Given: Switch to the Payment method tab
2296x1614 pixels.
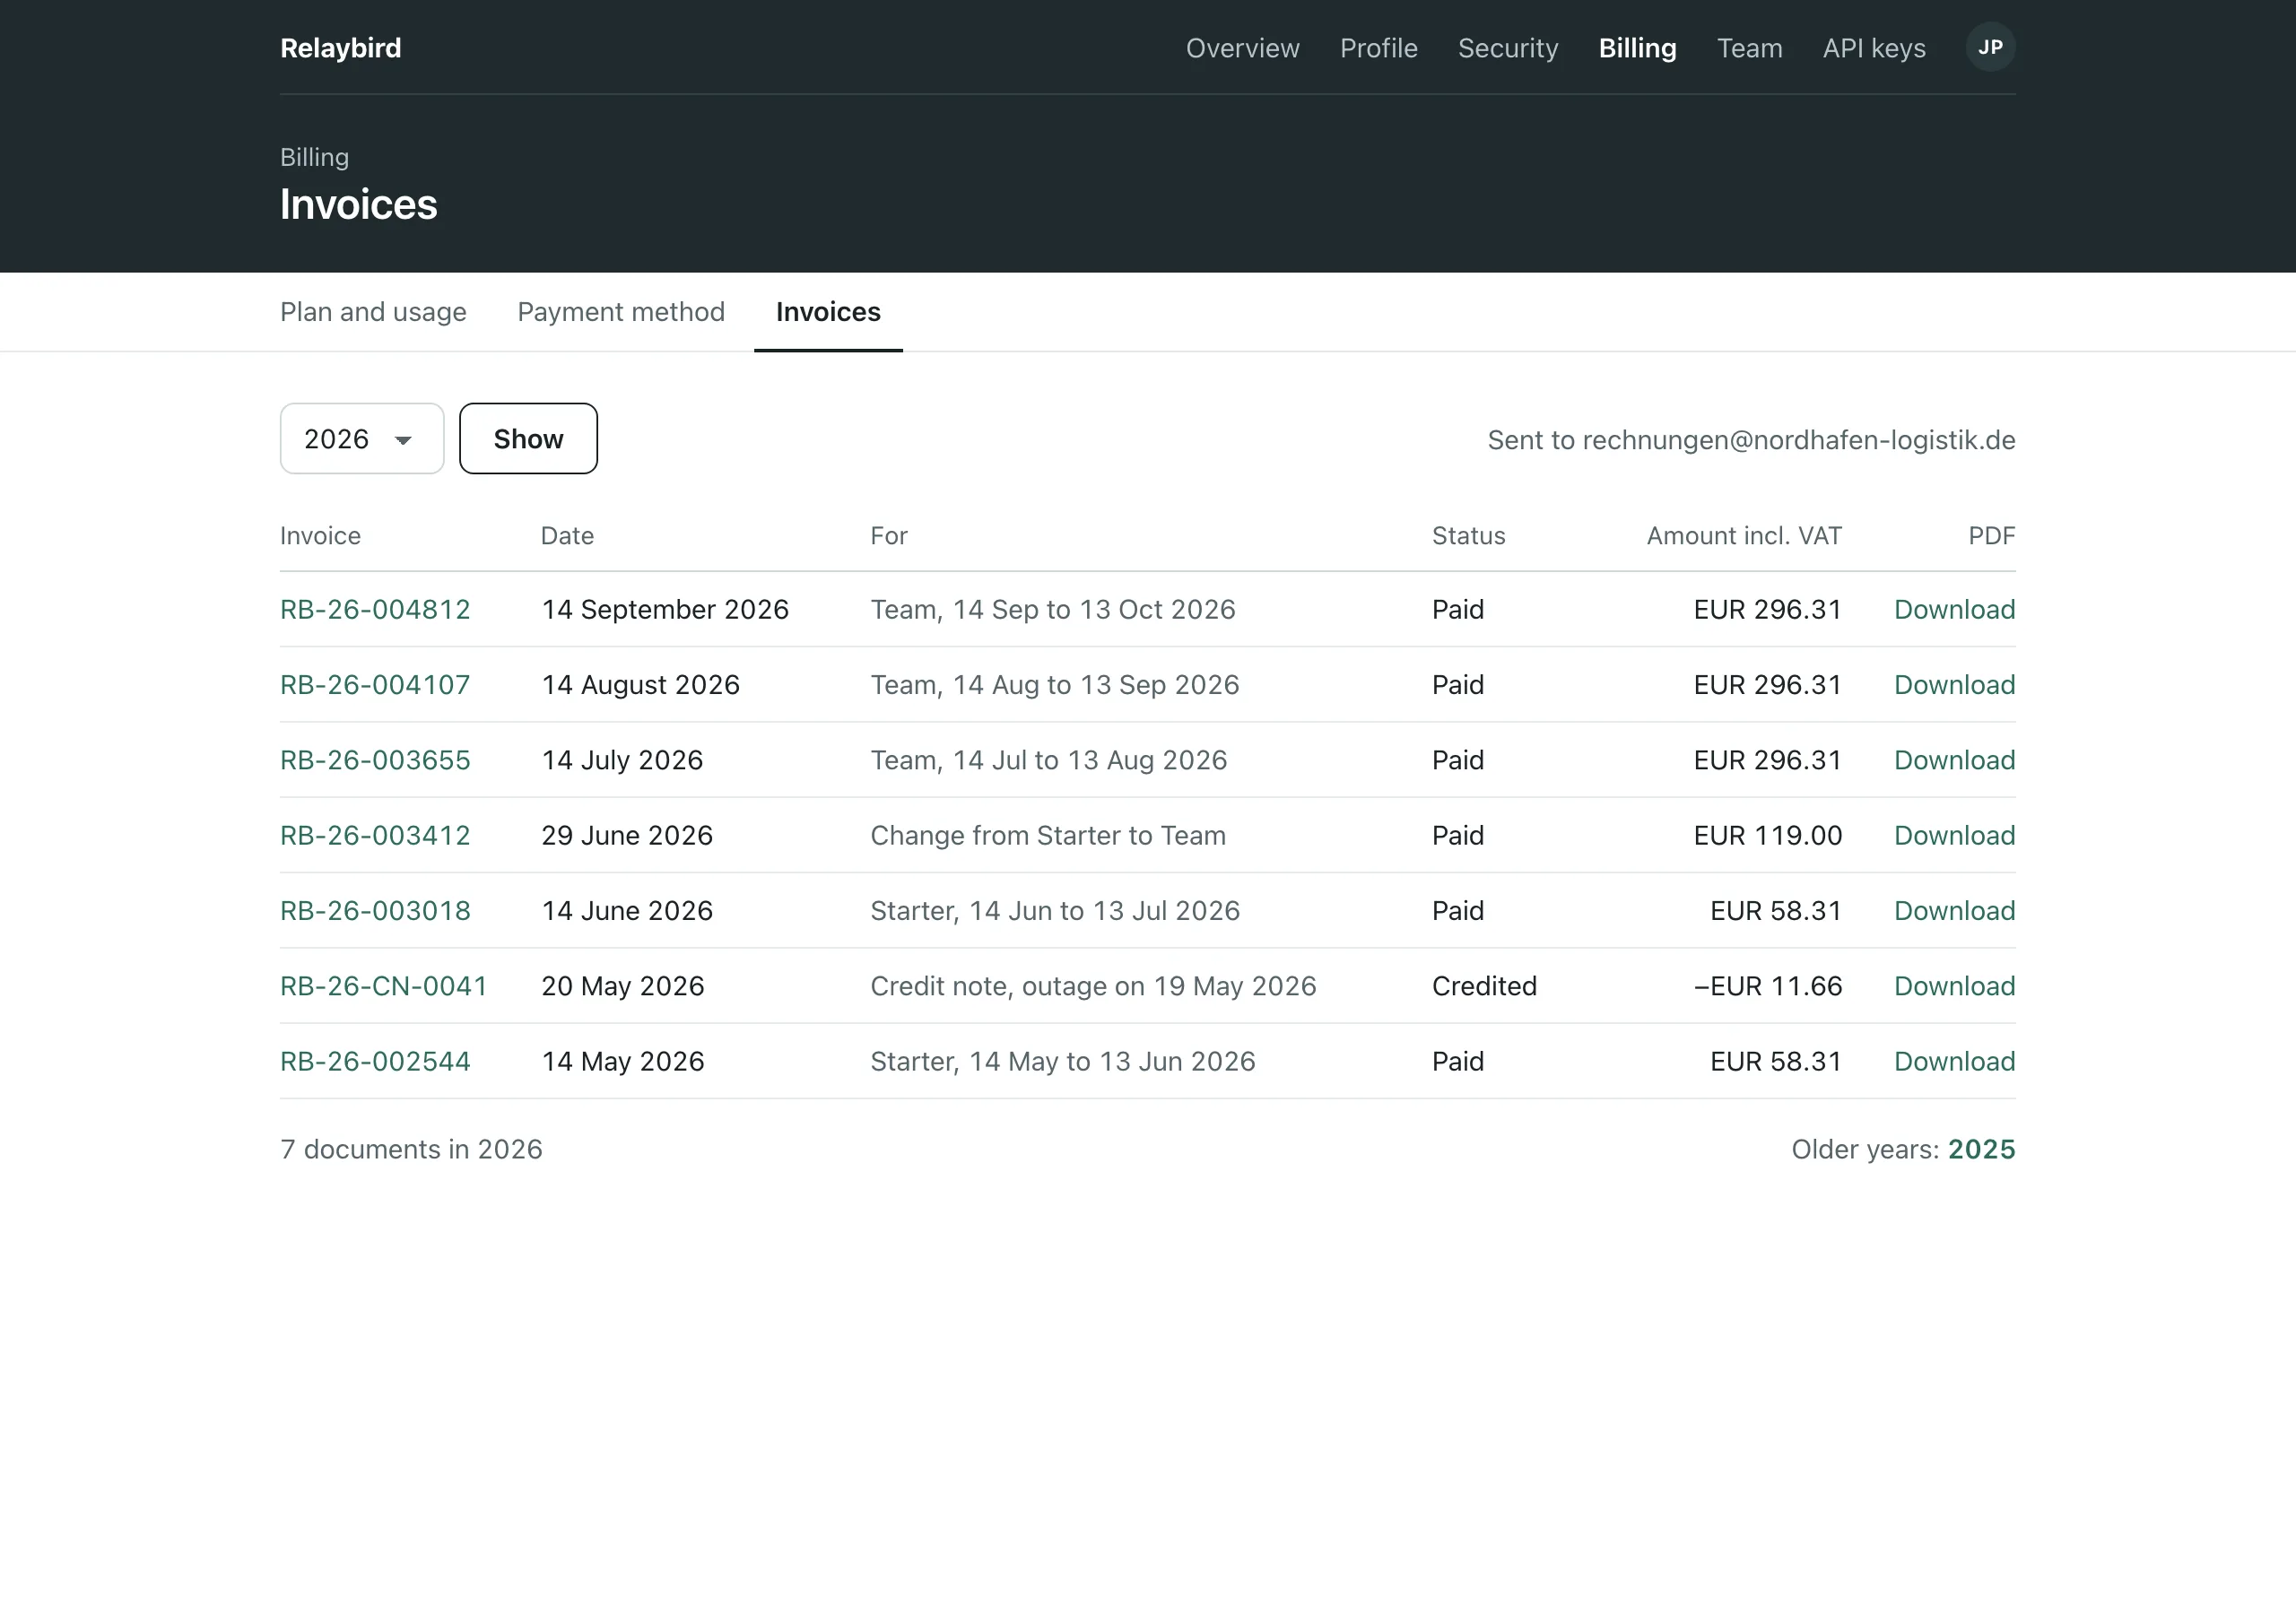Looking at the screenshot, I should pyautogui.click(x=621, y=312).
